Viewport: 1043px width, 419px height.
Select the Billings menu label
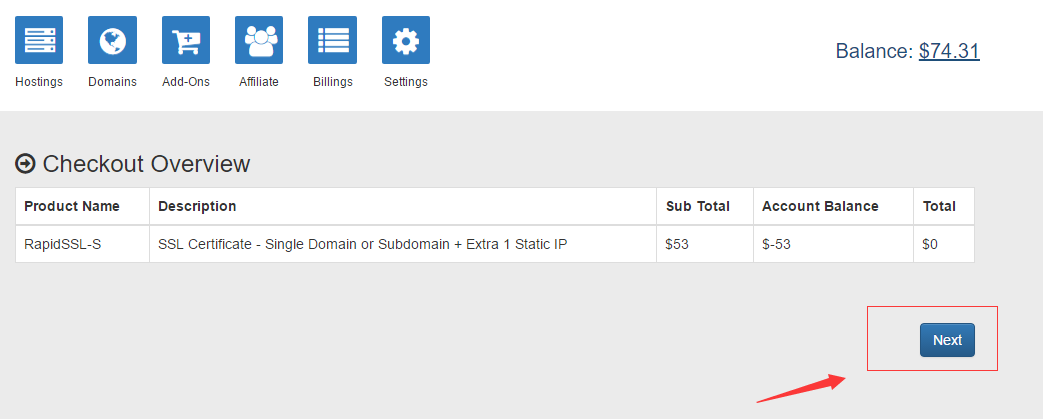[x=333, y=82]
